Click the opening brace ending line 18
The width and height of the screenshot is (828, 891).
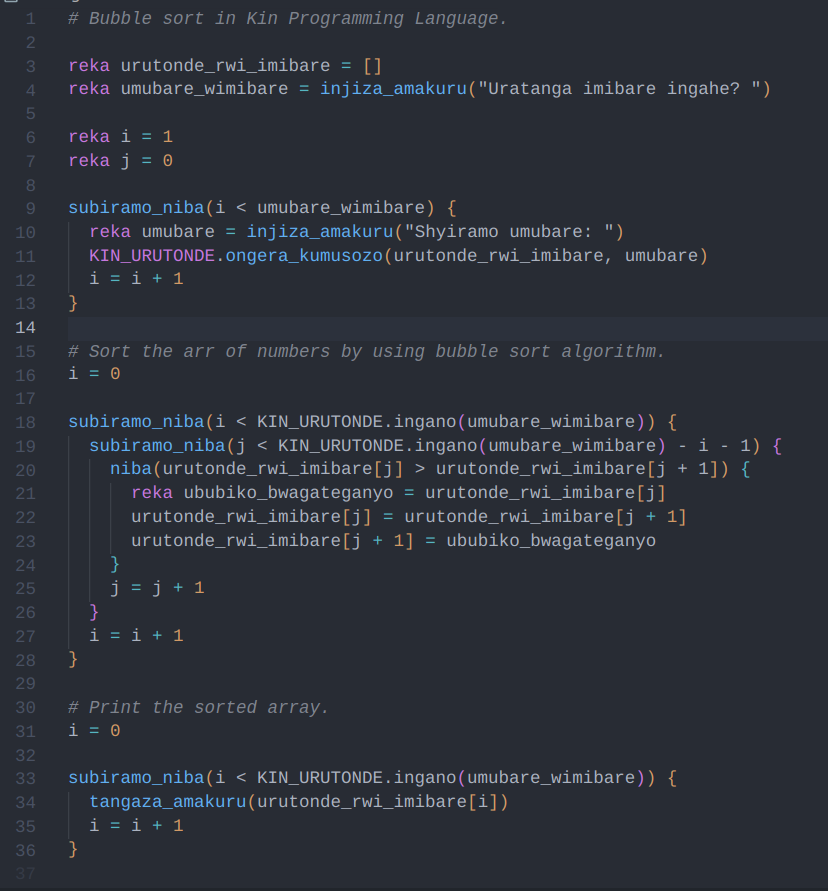pos(672,422)
